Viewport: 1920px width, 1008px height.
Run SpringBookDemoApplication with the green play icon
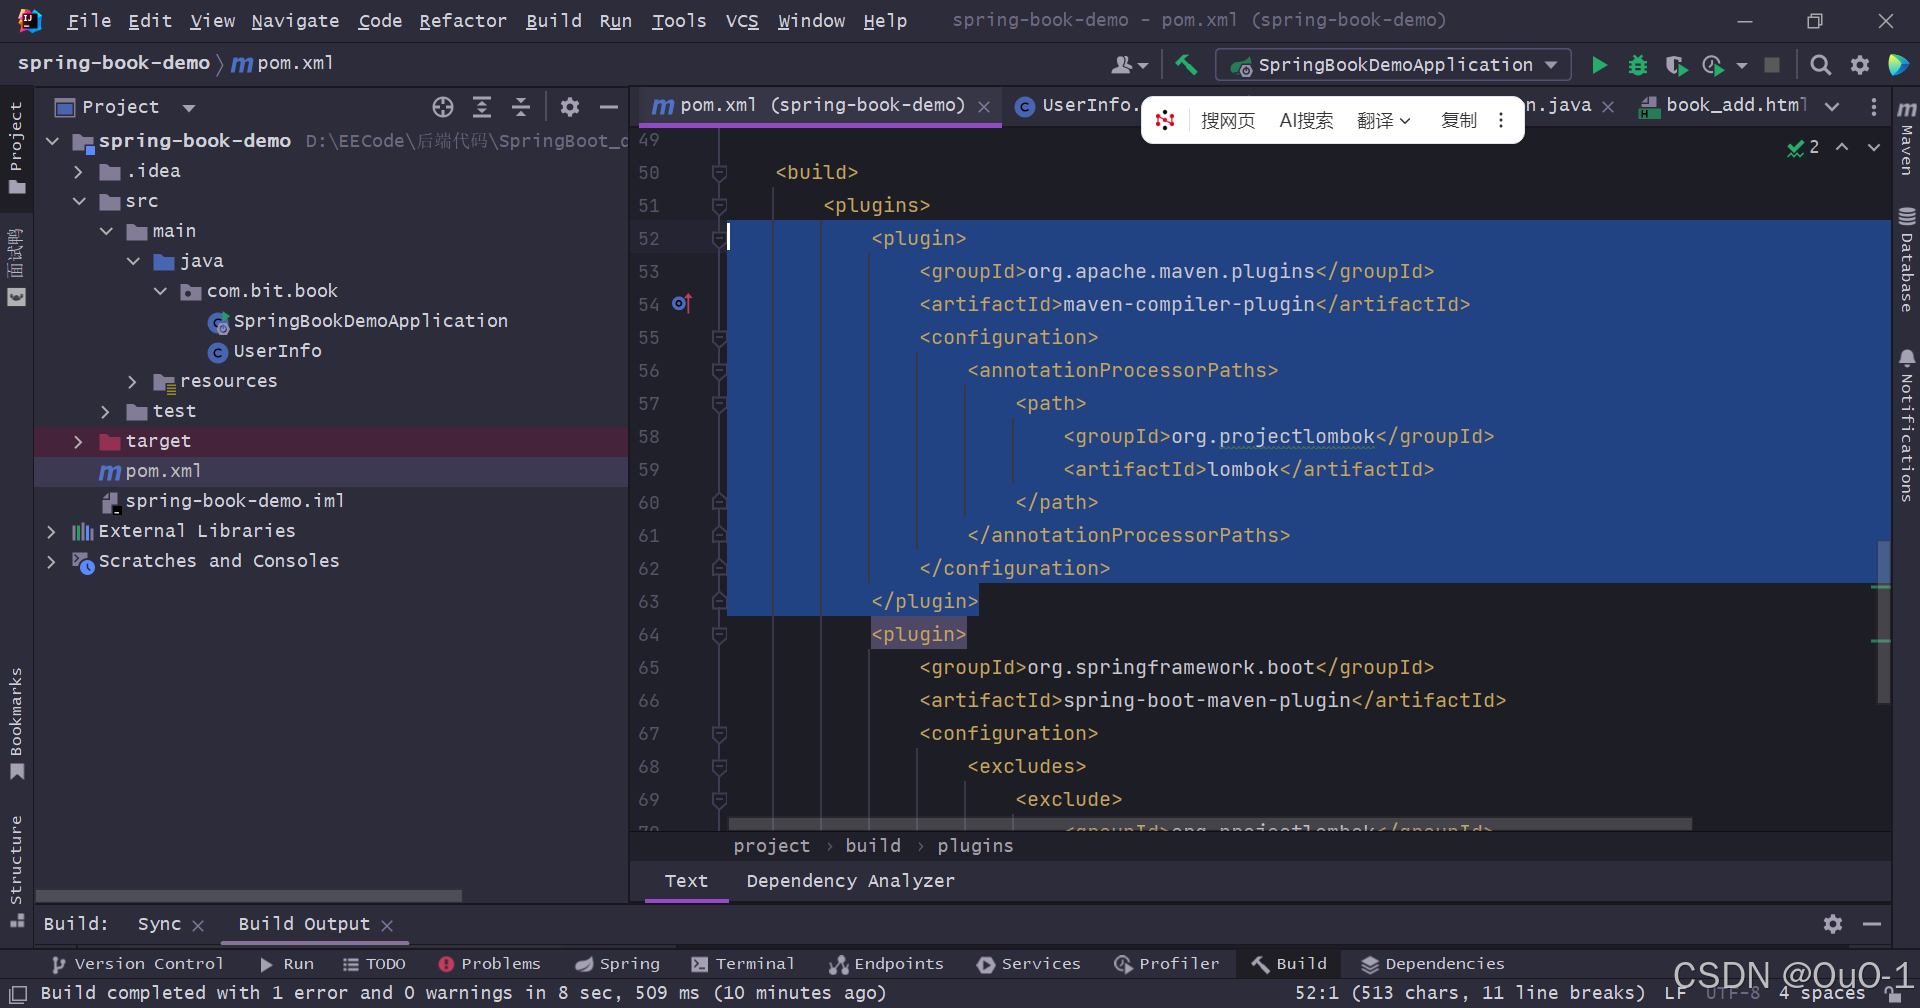tap(1599, 65)
